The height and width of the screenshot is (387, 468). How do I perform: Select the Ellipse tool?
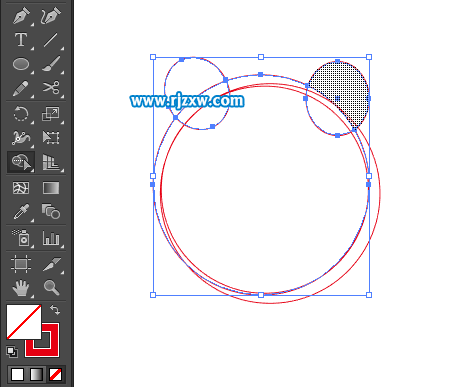coord(21,64)
